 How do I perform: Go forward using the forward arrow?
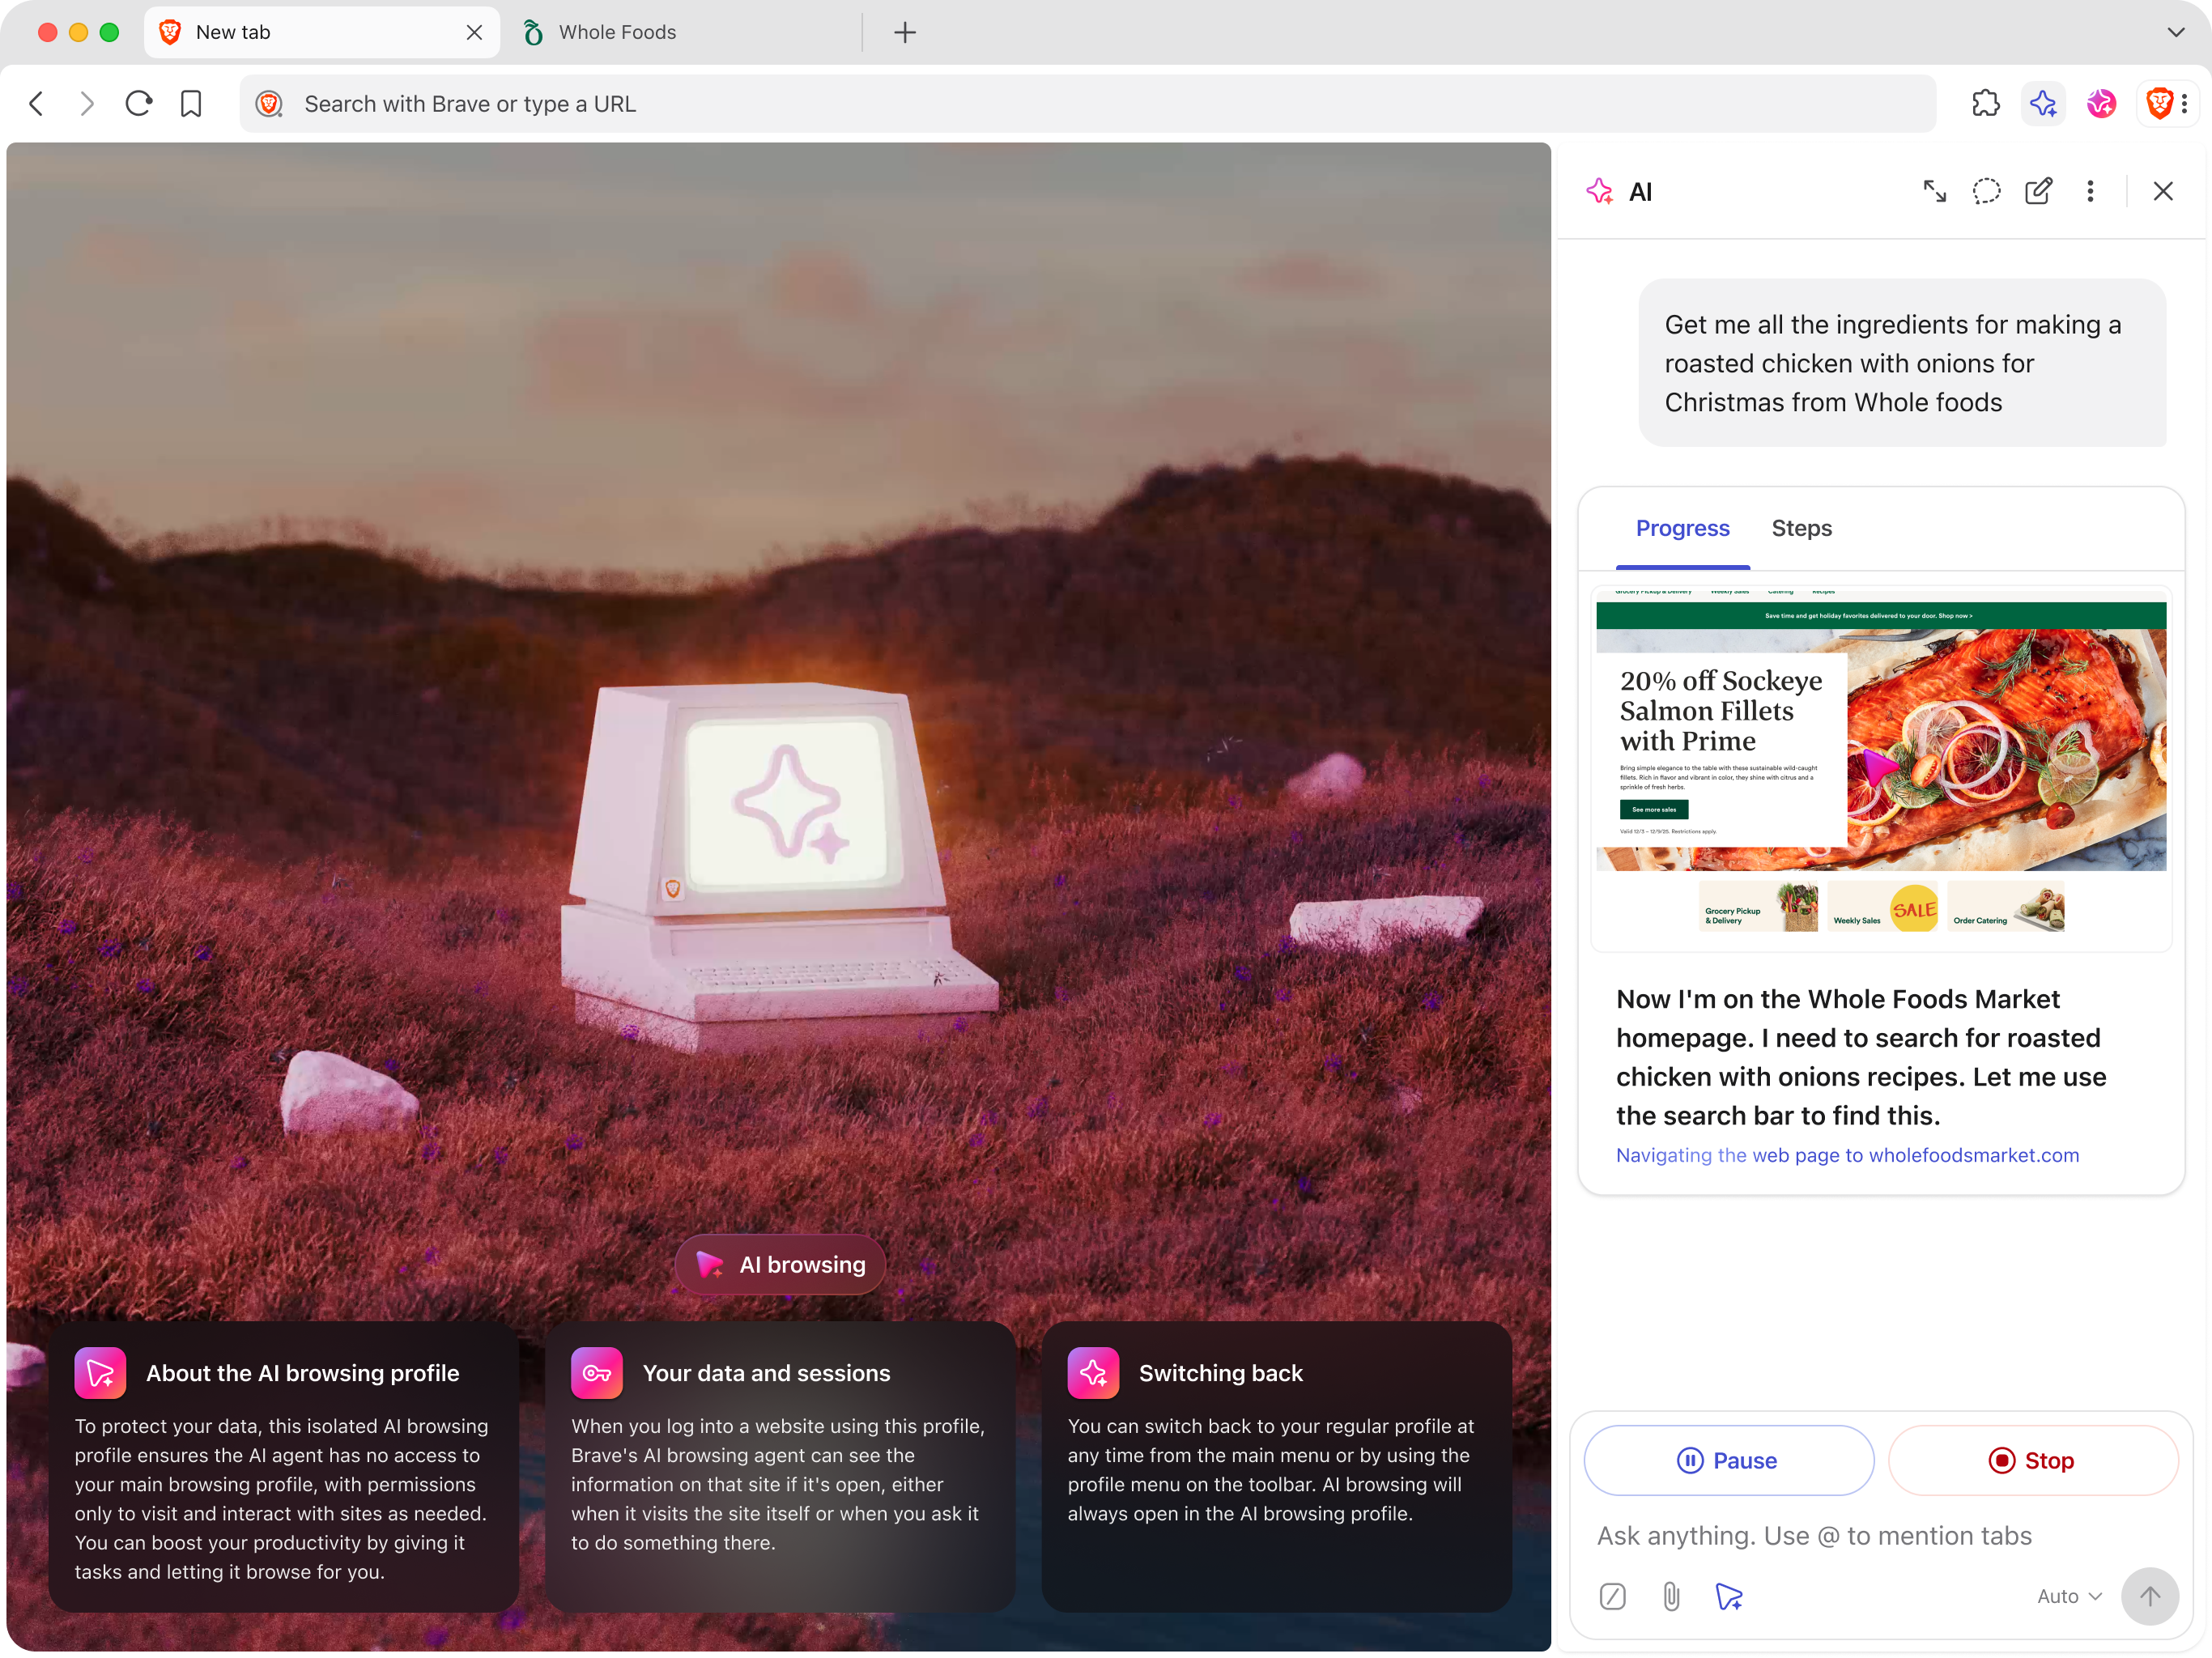click(87, 104)
